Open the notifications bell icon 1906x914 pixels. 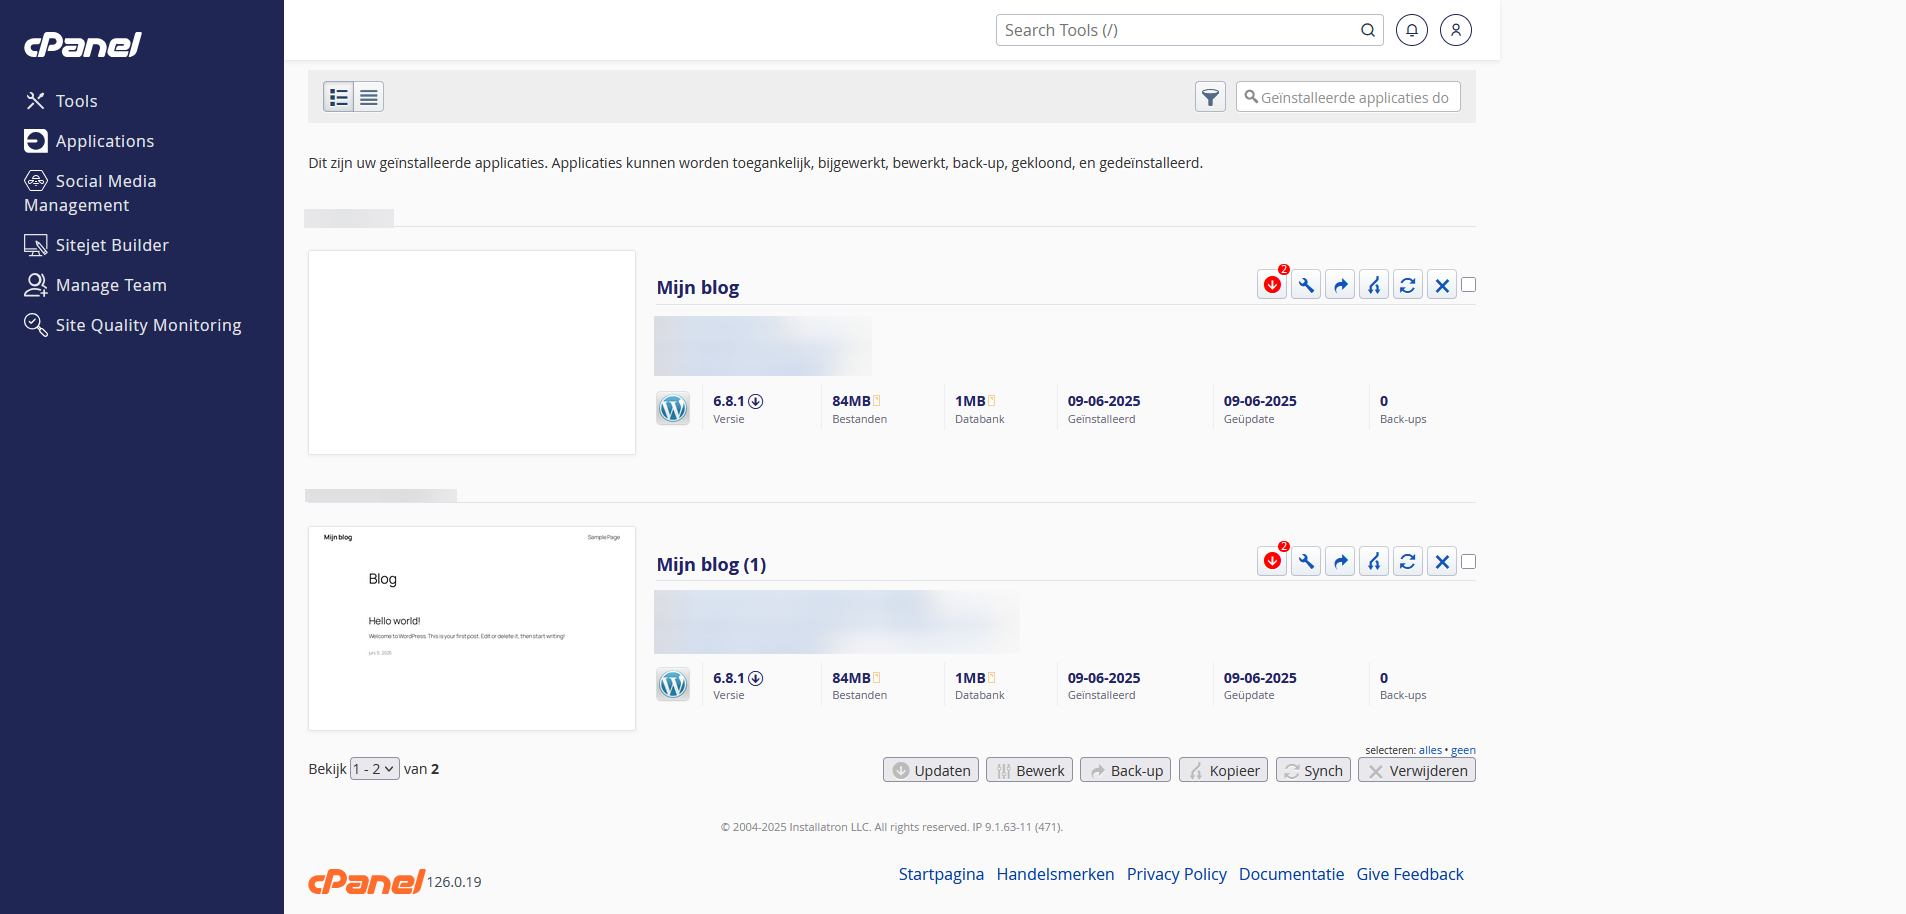click(1412, 30)
